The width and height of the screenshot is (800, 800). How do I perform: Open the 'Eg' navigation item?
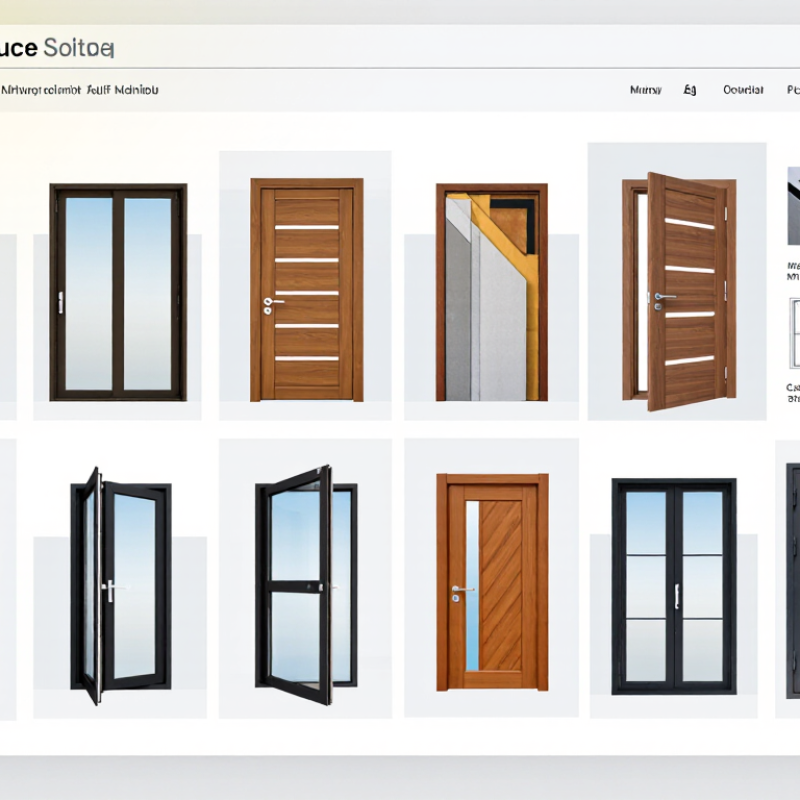[689, 90]
